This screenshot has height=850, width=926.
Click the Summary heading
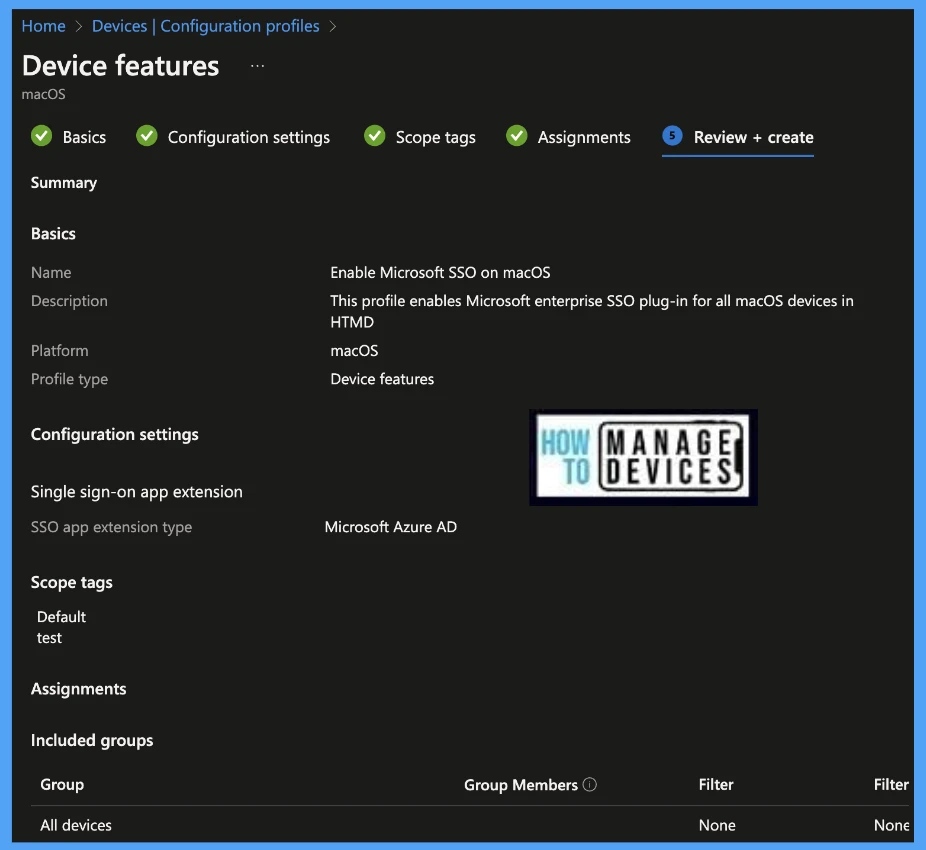(64, 183)
